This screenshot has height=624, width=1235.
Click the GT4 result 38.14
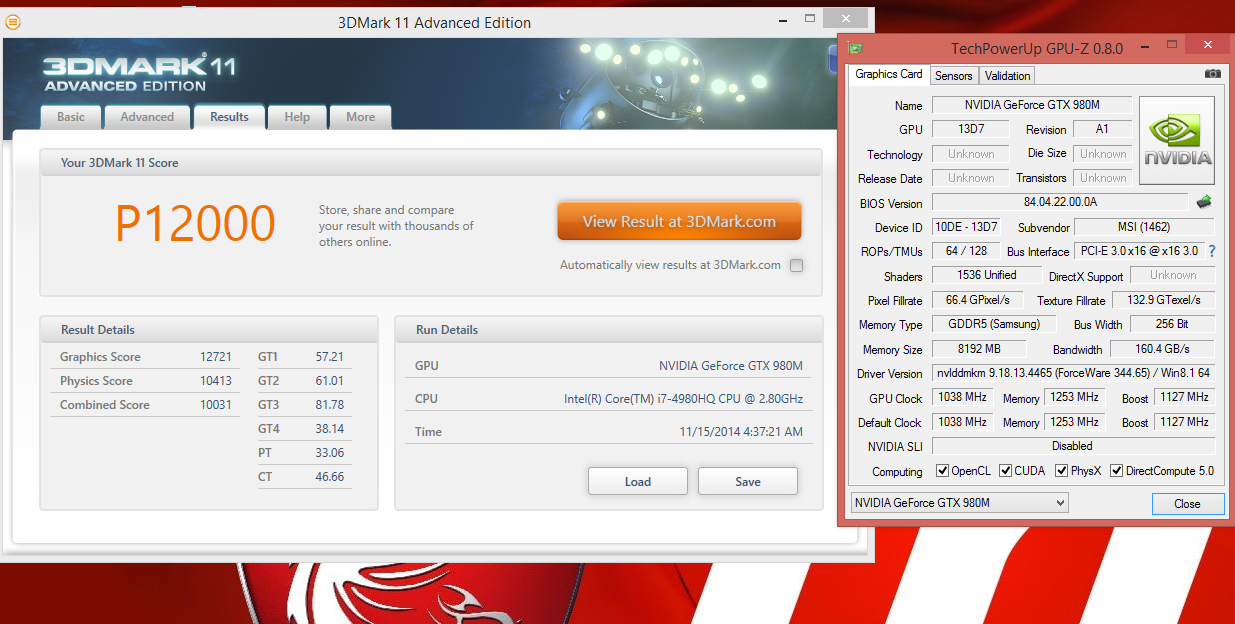[329, 429]
